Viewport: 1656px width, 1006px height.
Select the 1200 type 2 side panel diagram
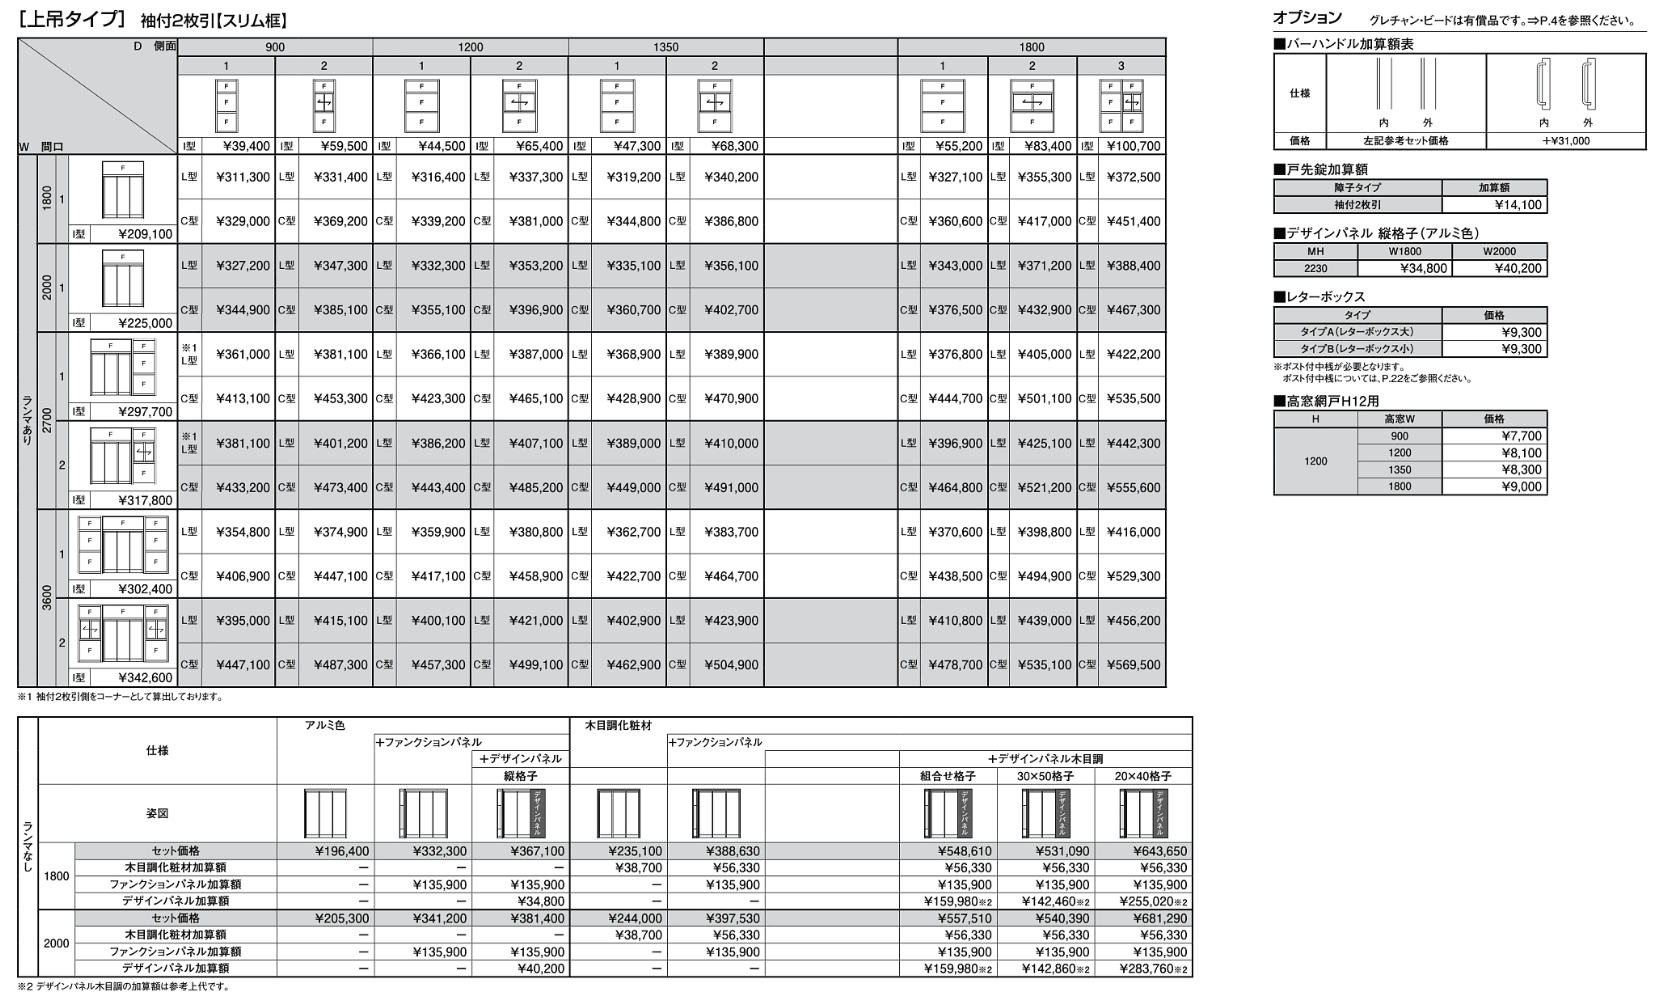pyautogui.click(x=519, y=105)
